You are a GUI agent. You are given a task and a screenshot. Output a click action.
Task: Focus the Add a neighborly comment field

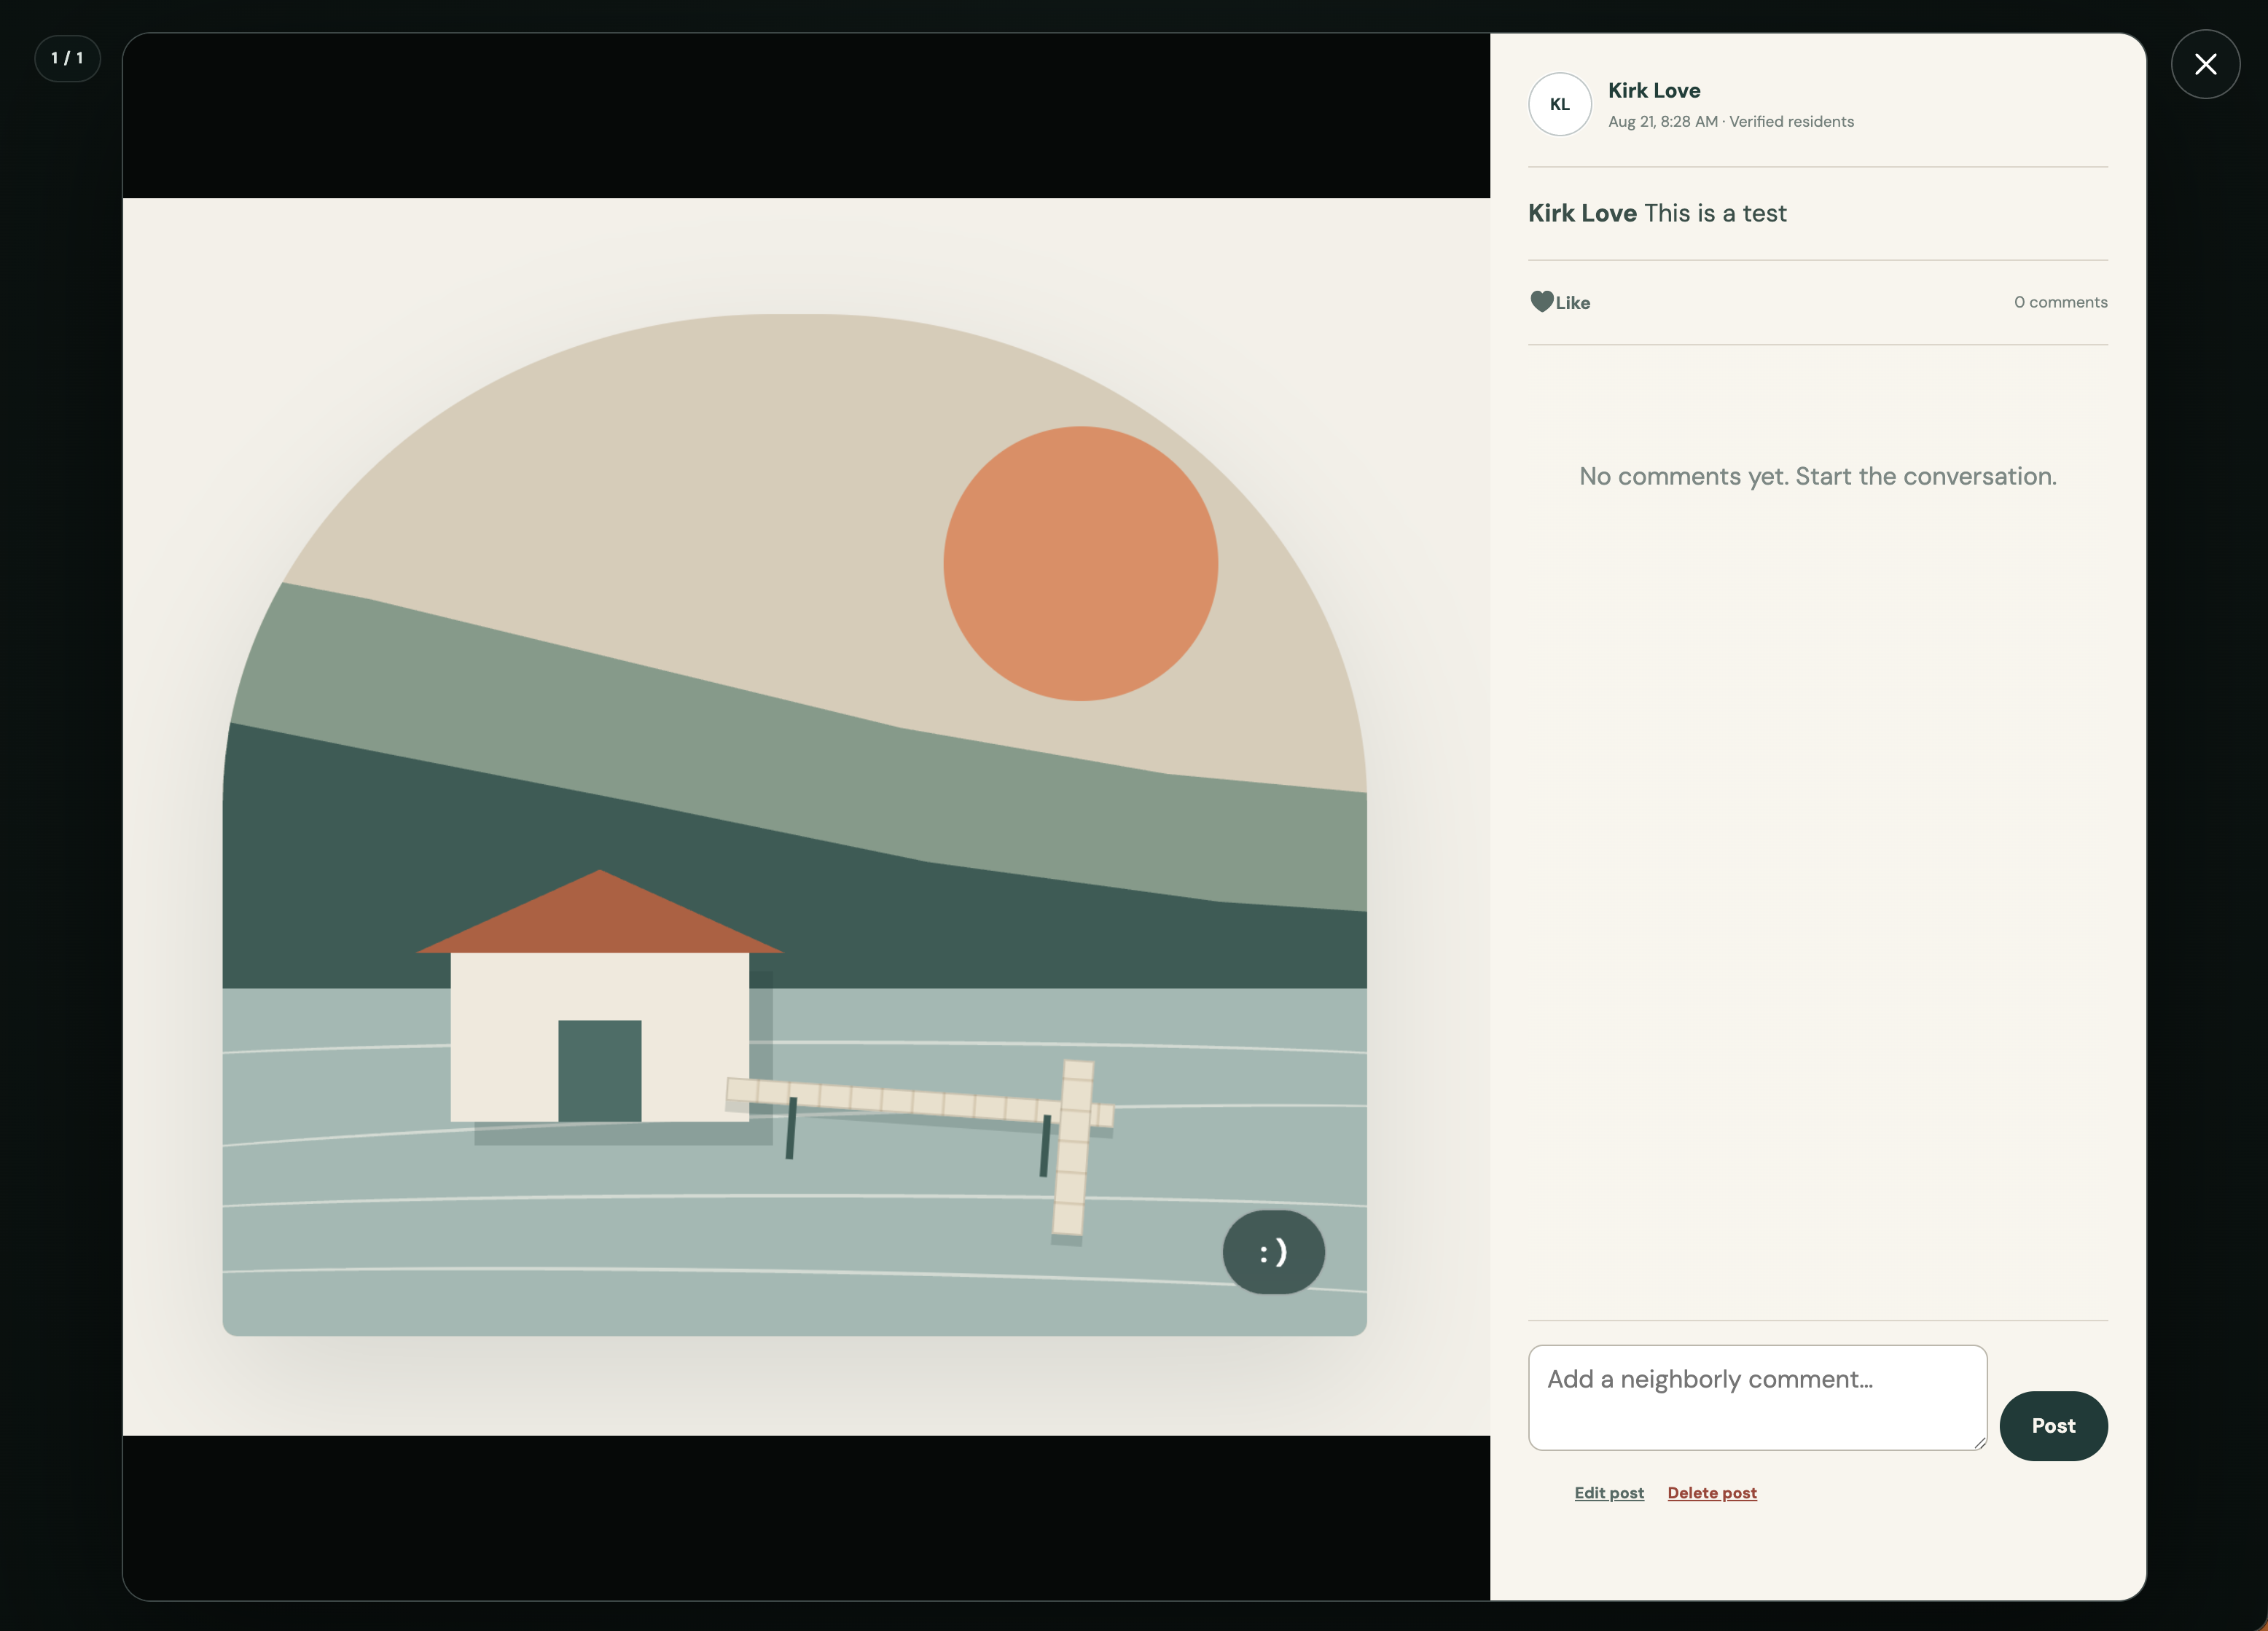pyautogui.click(x=1757, y=1397)
